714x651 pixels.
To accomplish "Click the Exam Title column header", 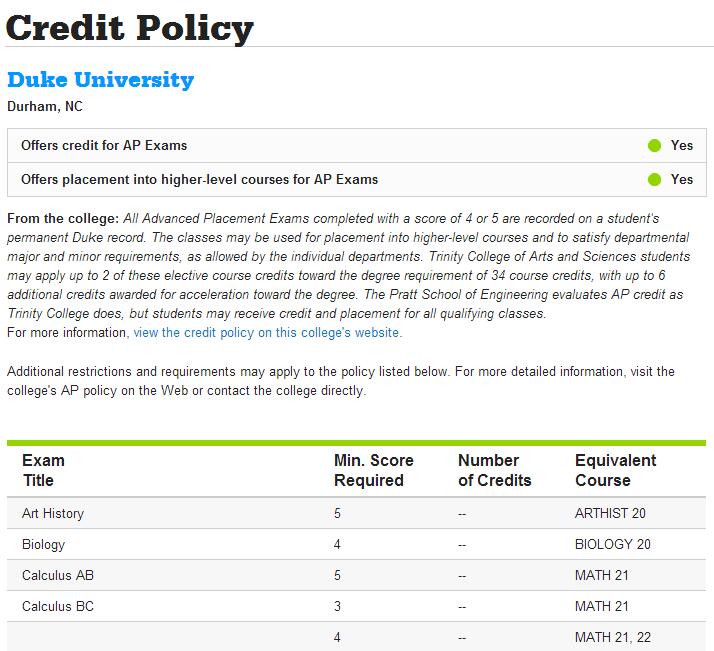I will [x=43, y=470].
